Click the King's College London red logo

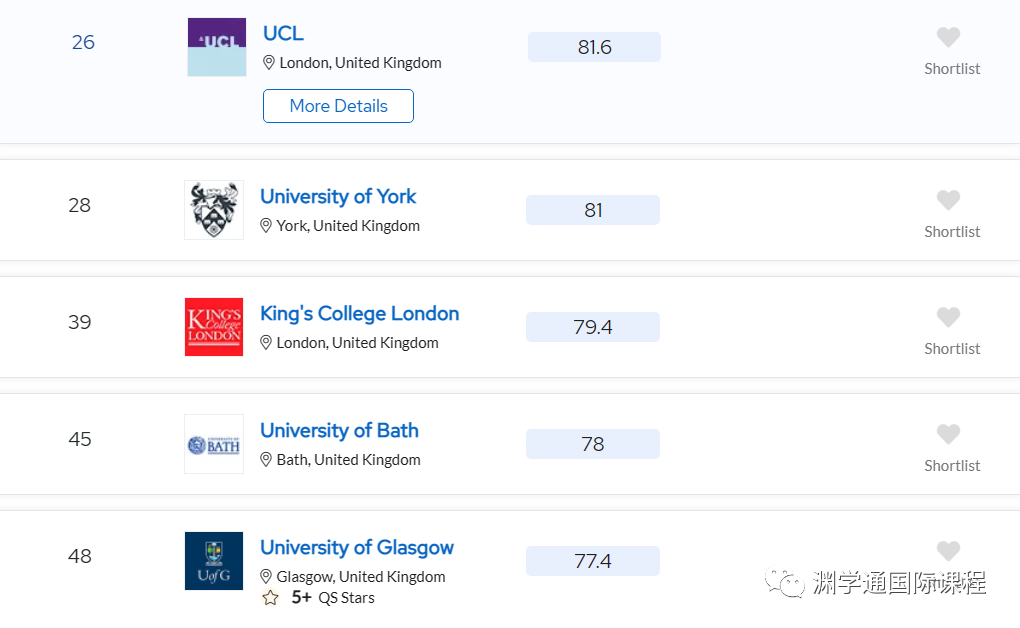click(214, 327)
